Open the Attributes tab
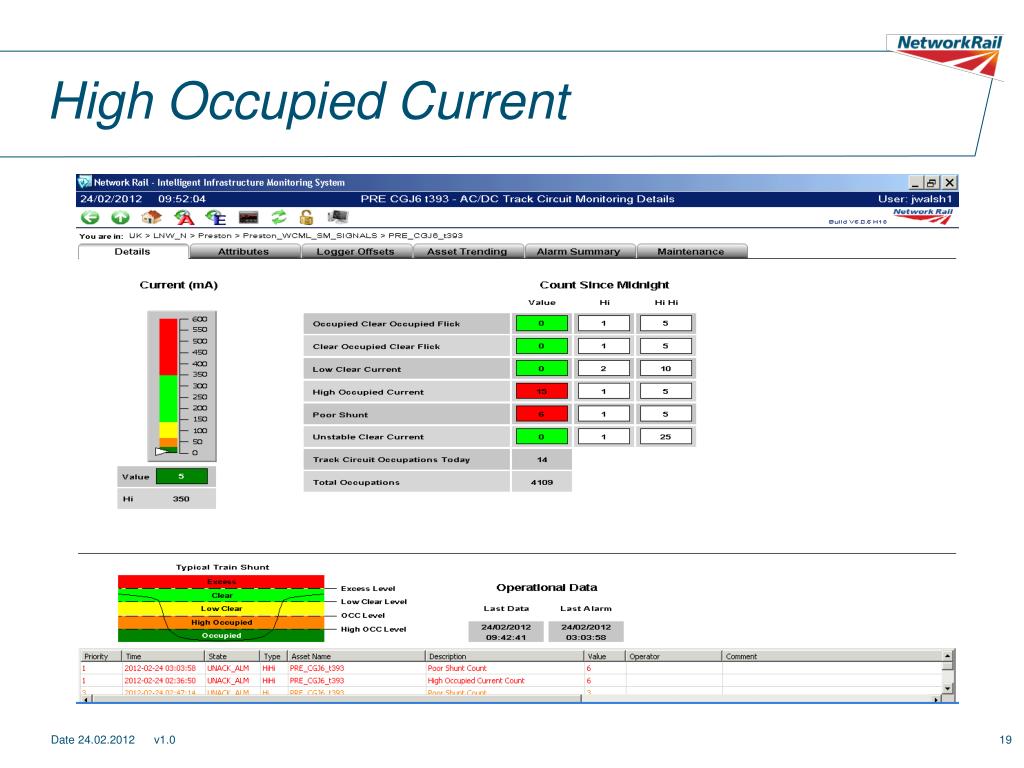 point(244,251)
